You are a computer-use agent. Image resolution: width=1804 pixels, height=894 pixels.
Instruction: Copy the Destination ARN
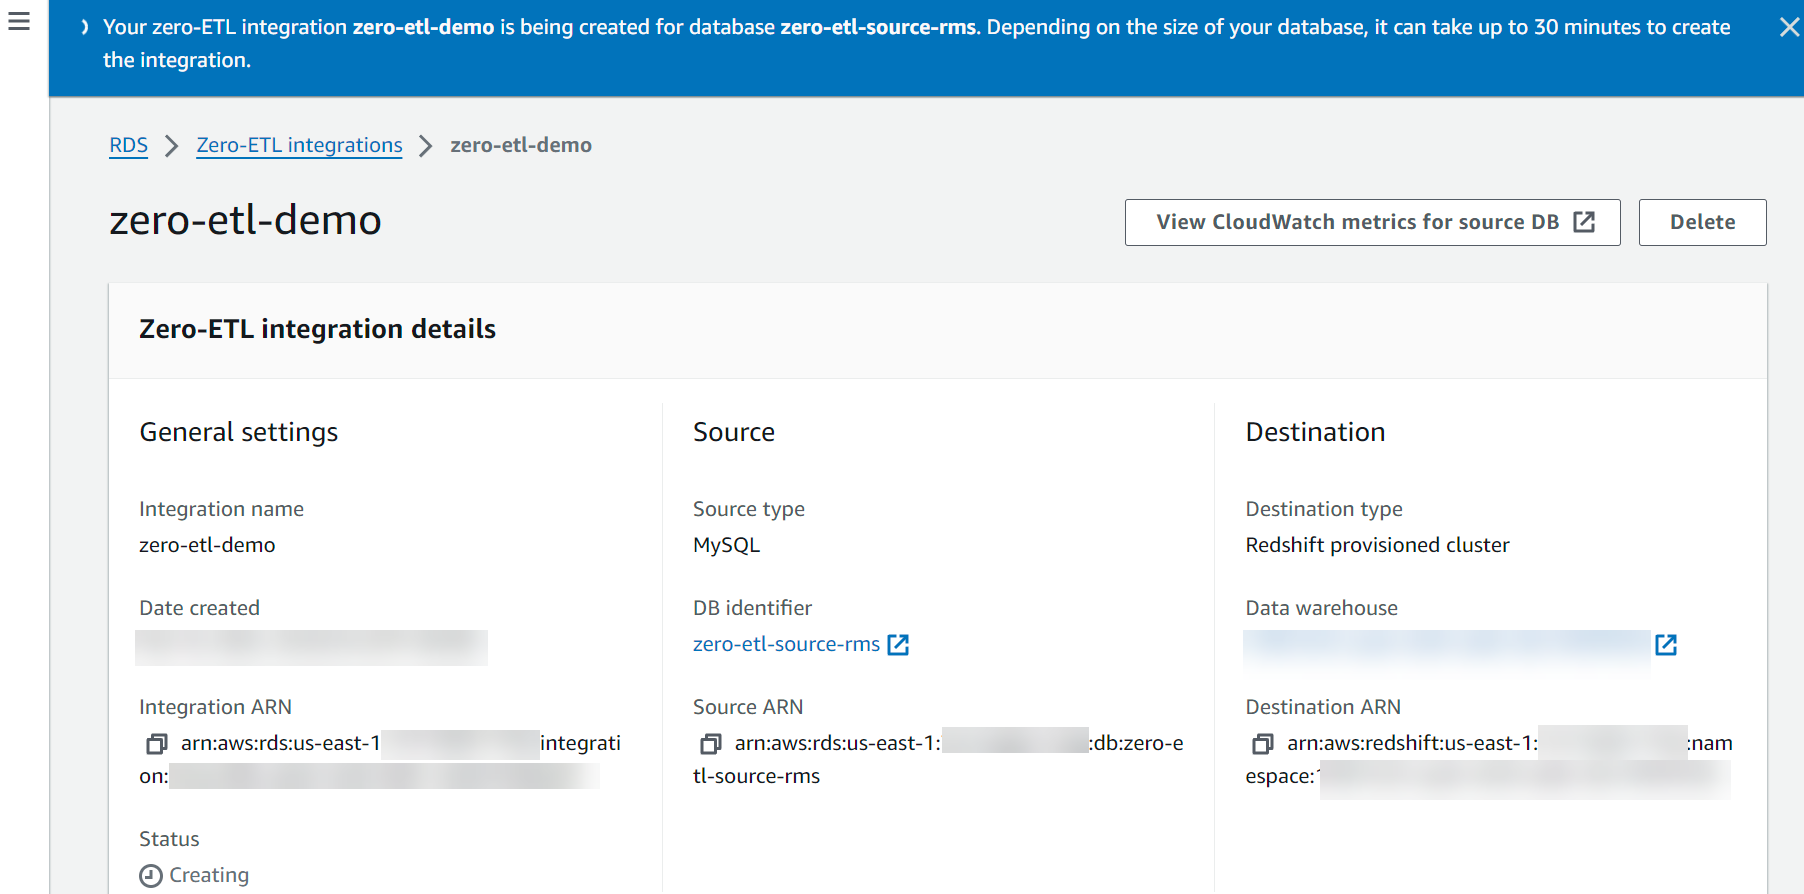[1263, 744]
